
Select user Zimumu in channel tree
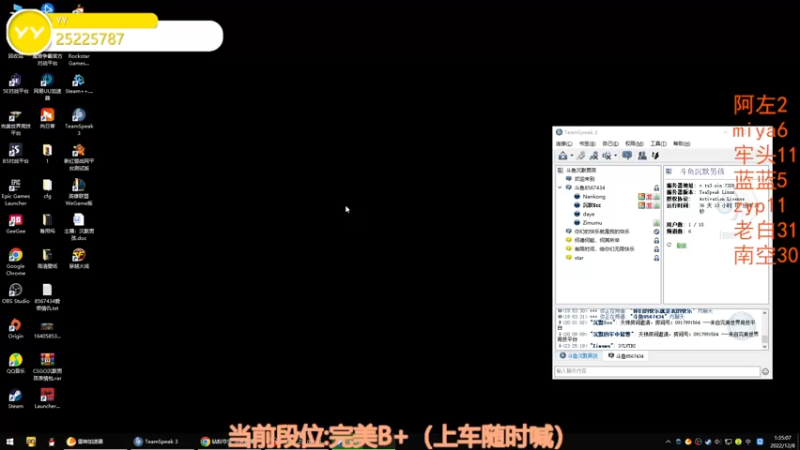click(x=592, y=223)
